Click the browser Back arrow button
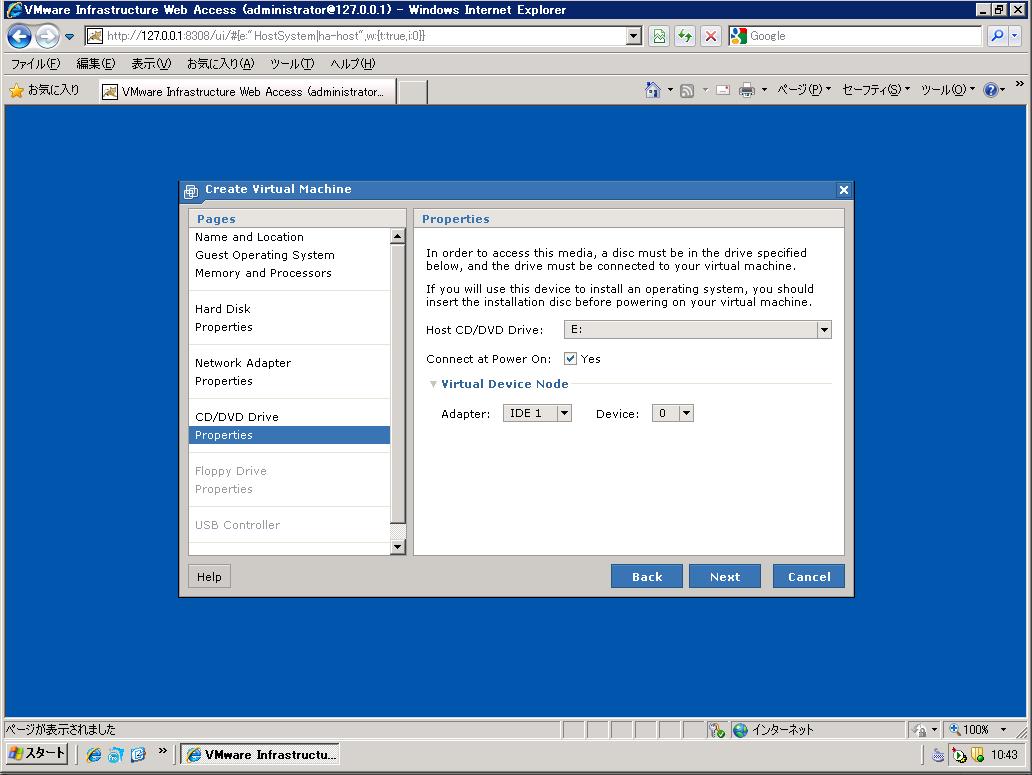Screen dimensions: 1032x775 (x=19, y=36)
